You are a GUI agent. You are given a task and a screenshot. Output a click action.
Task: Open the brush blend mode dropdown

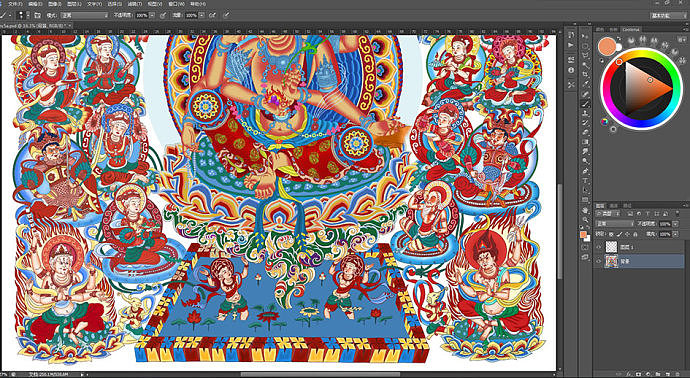(x=84, y=15)
